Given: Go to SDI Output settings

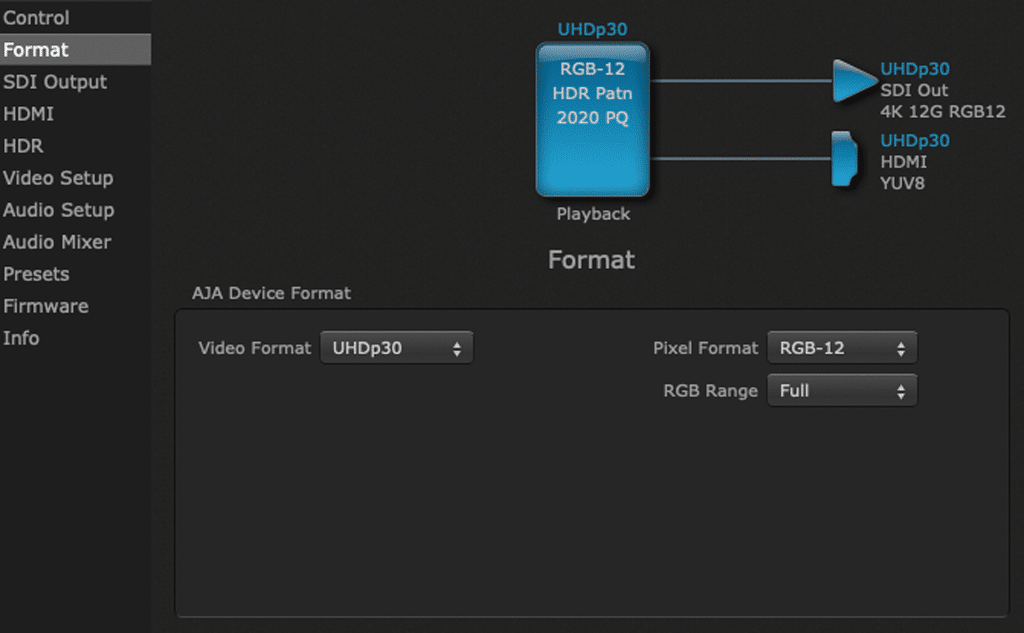Looking at the screenshot, I should [x=55, y=82].
